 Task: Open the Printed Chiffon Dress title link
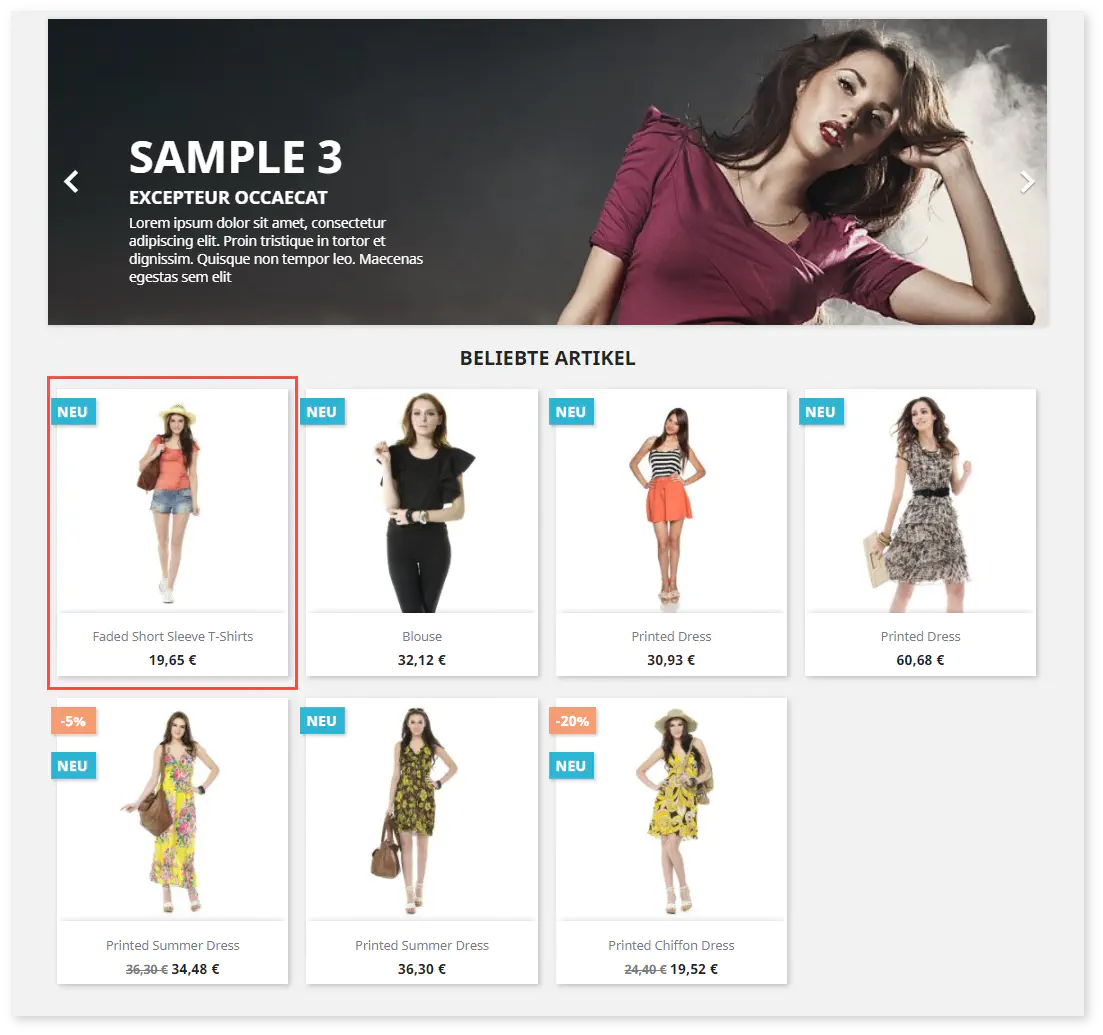[671, 945]
